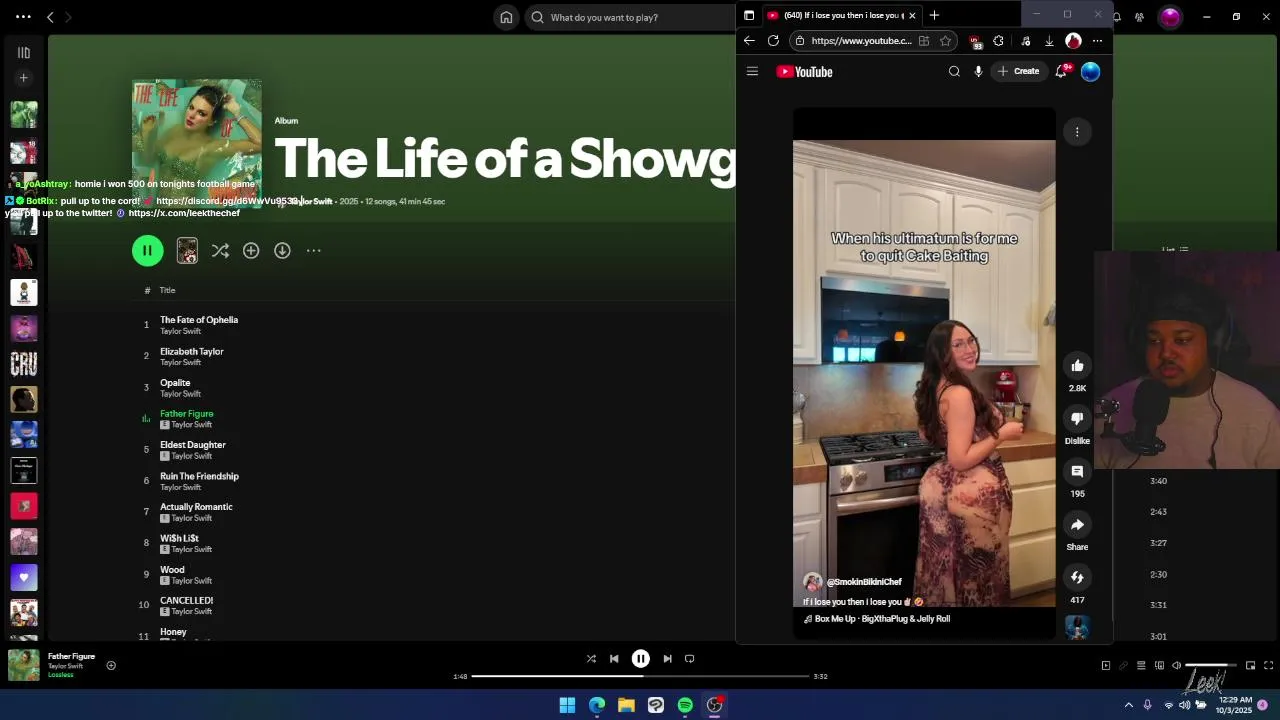
Task: Skip to previous track in player bar
Action: pyautogui.click(x=614, y=659)
